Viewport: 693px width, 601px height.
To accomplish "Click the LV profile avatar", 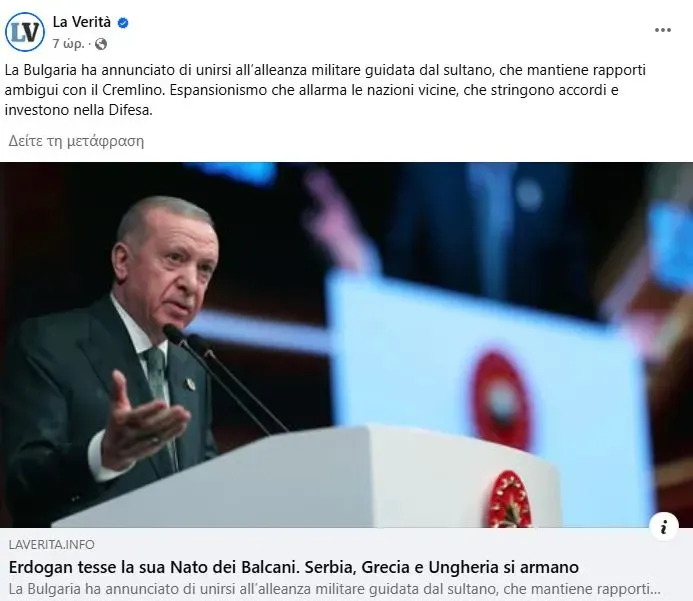I will pyautogui.click(x=25, y=32).
